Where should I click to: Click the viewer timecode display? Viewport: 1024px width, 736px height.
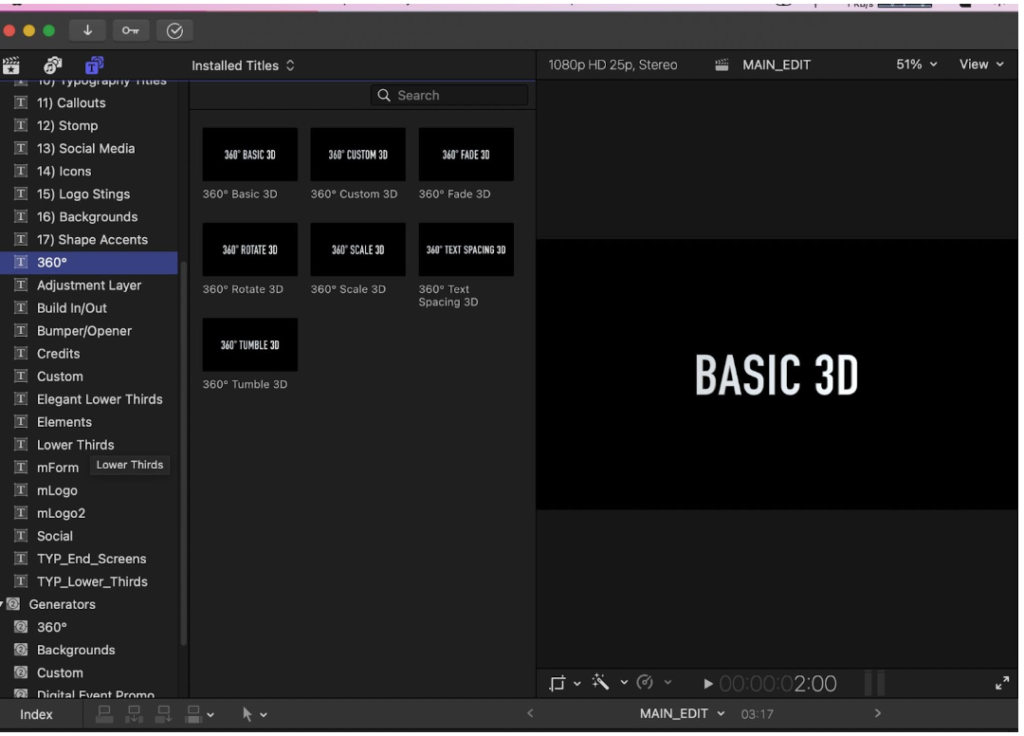pos(778,684)
